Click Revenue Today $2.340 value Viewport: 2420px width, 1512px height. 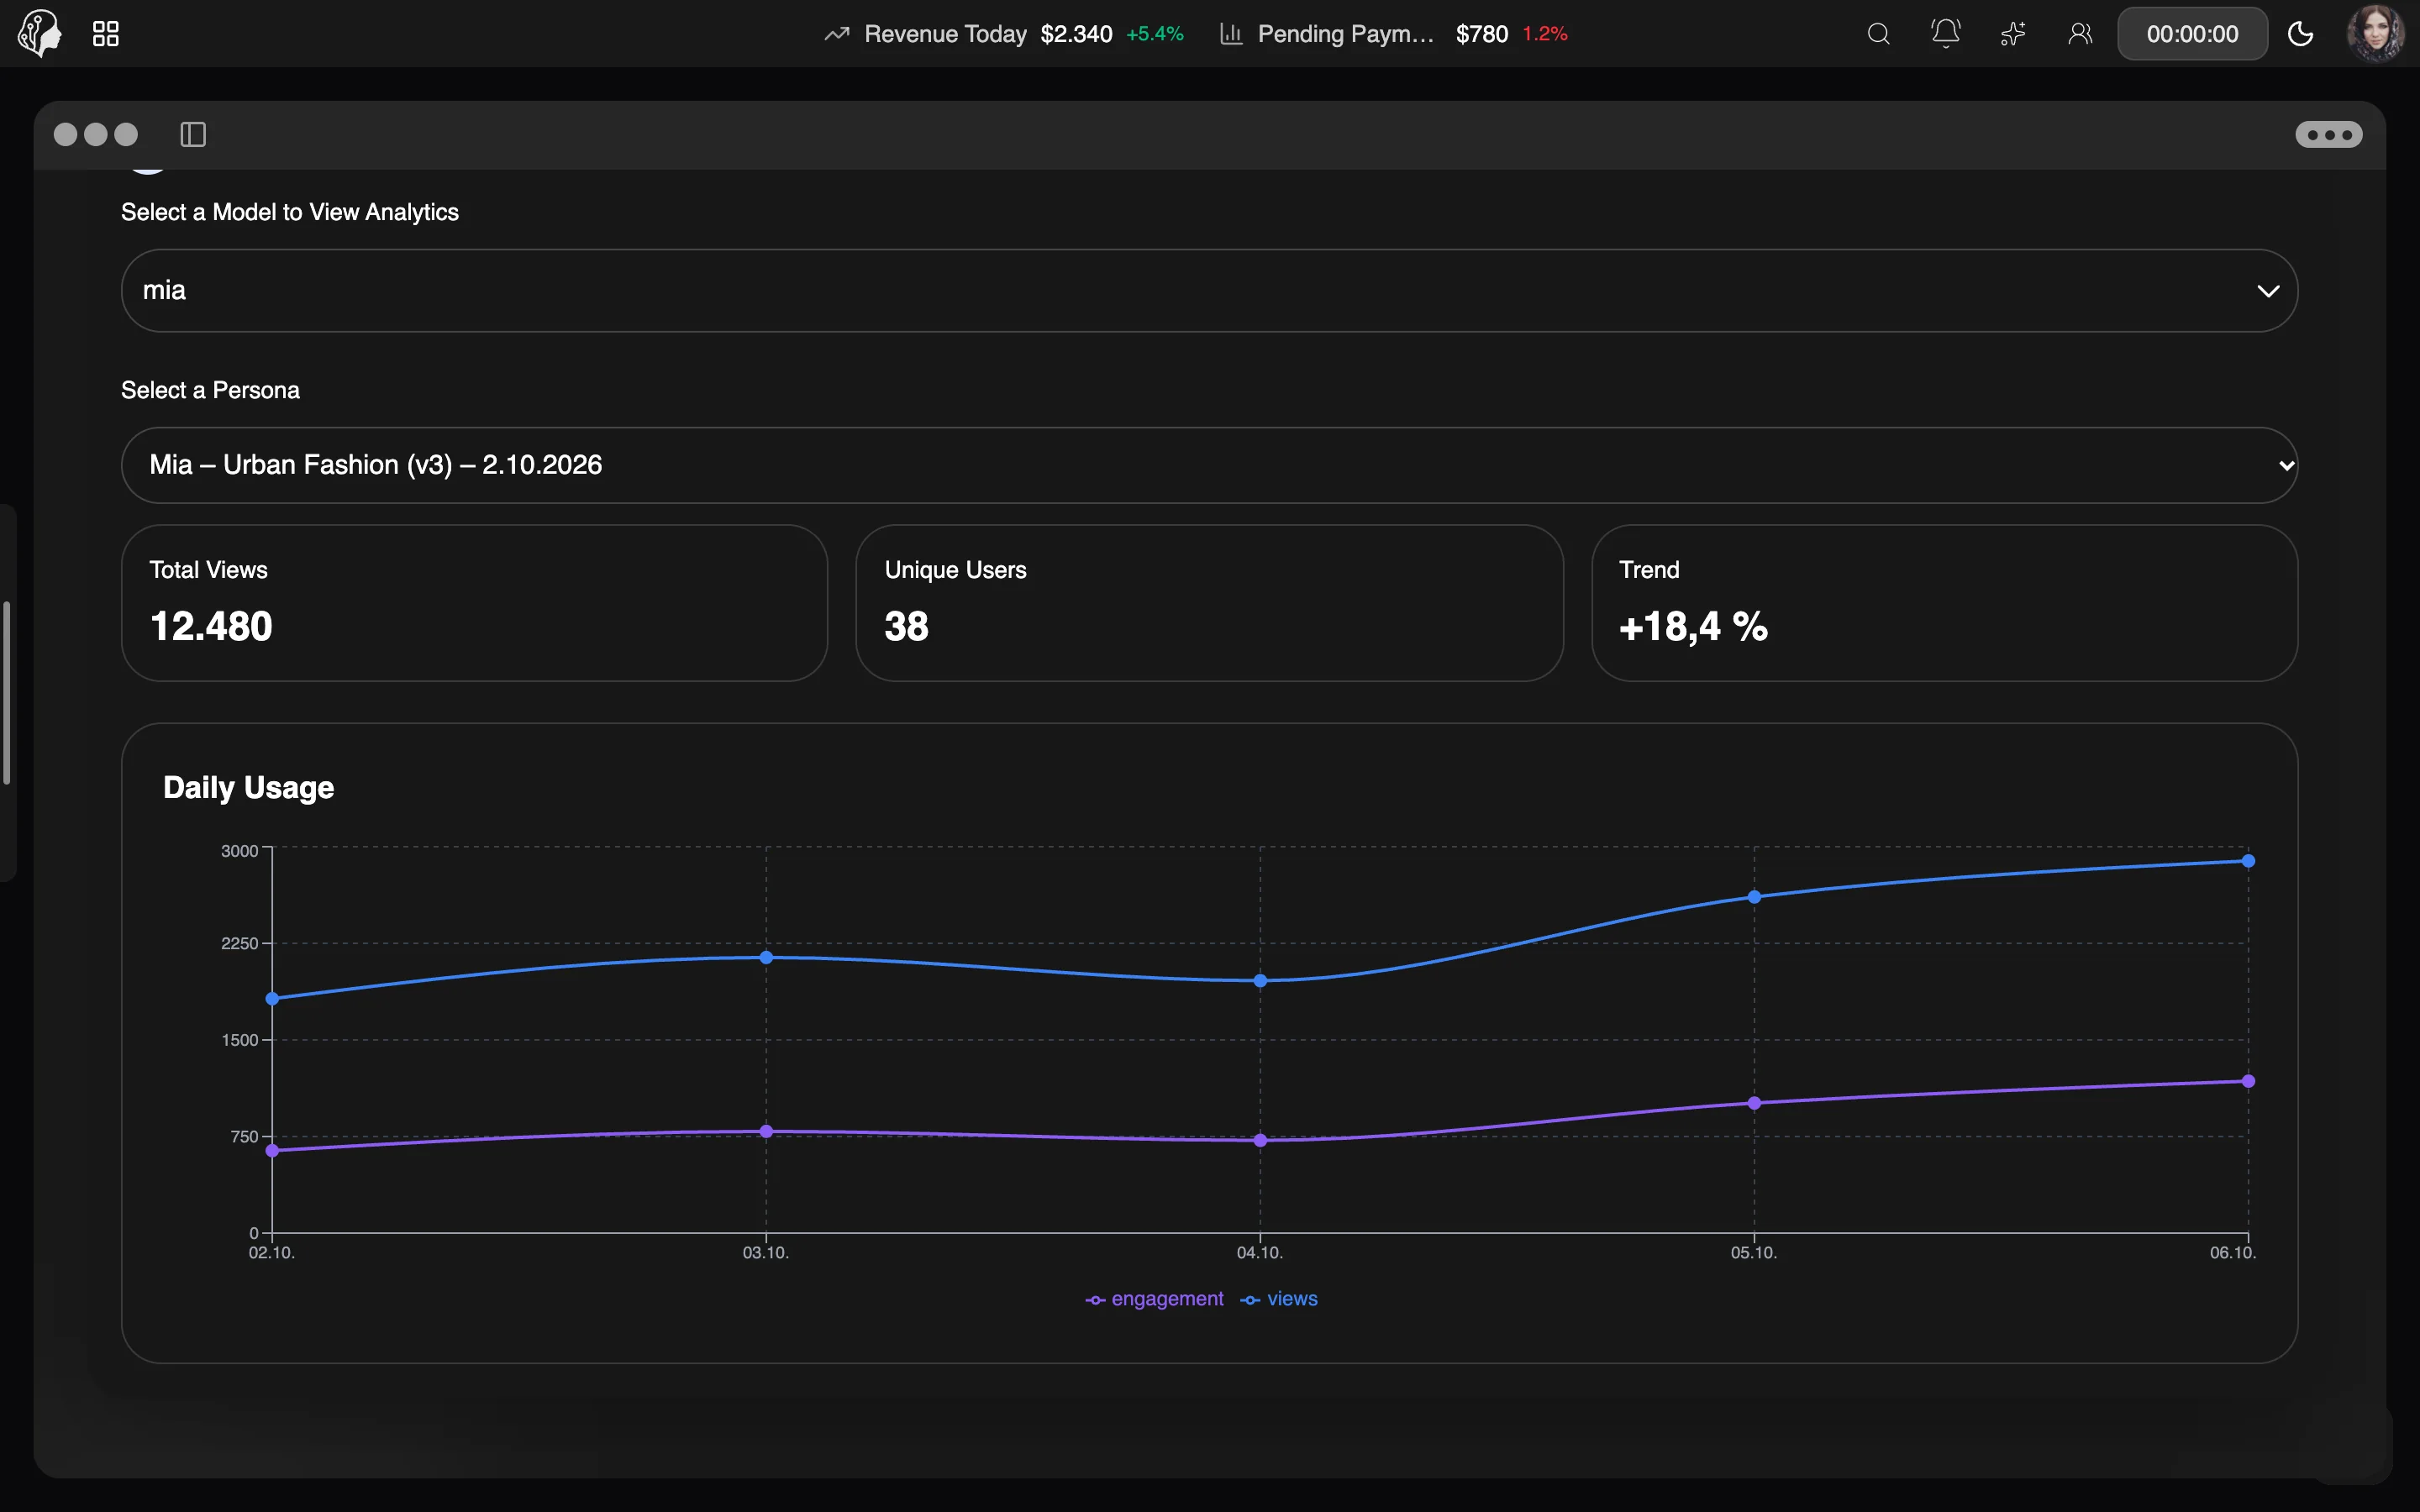coord(1076,34)
